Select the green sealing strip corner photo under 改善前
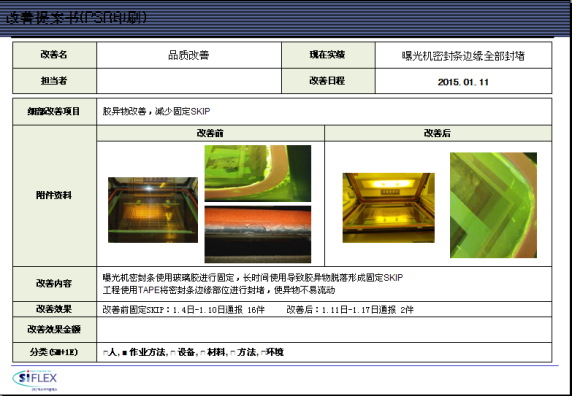Screen dimensions: 572x396 (x=258, y=173)
